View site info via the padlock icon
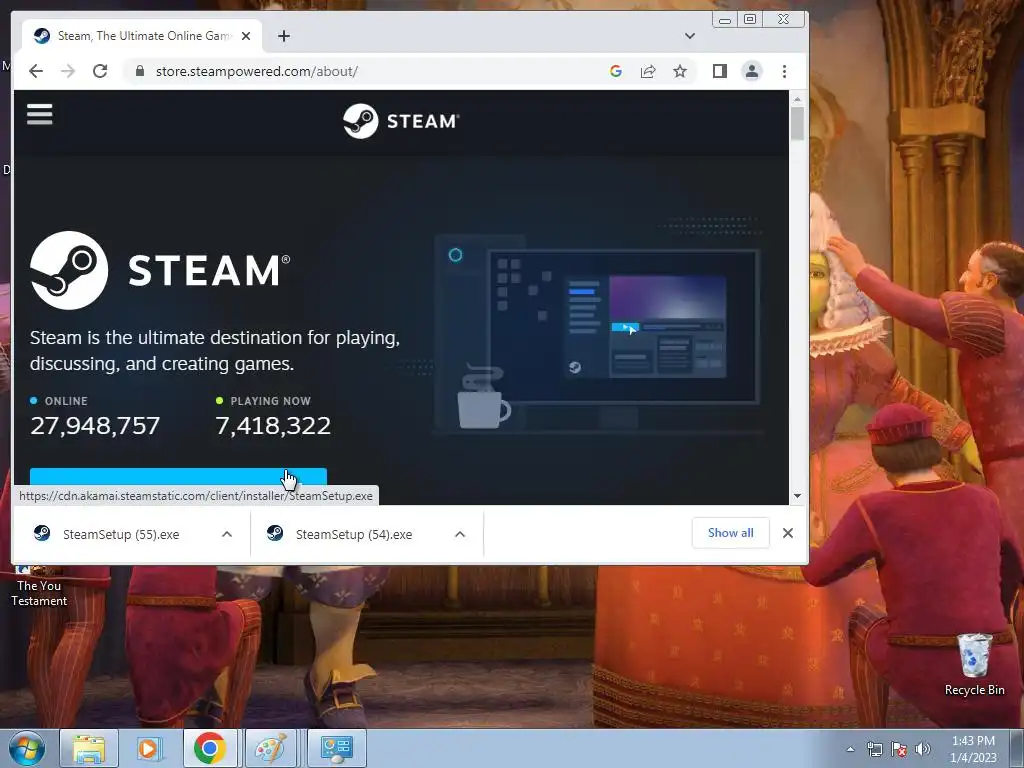The width and height of the screenshot is (1024, 768). [x=139, y=71]
